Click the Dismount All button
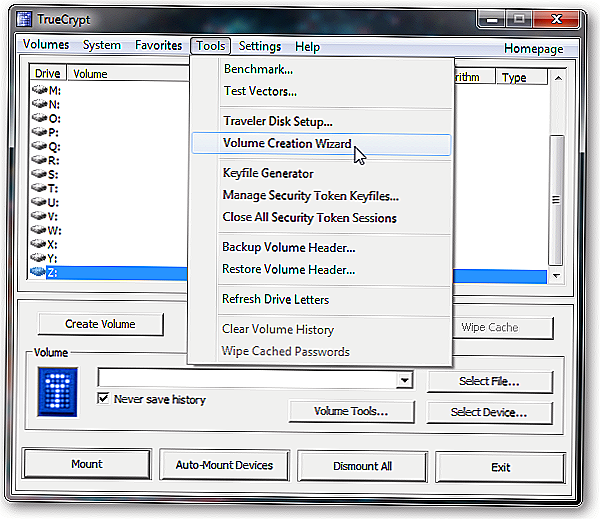The height and width of the screenshot is (519, 600). tap(362, 466)
